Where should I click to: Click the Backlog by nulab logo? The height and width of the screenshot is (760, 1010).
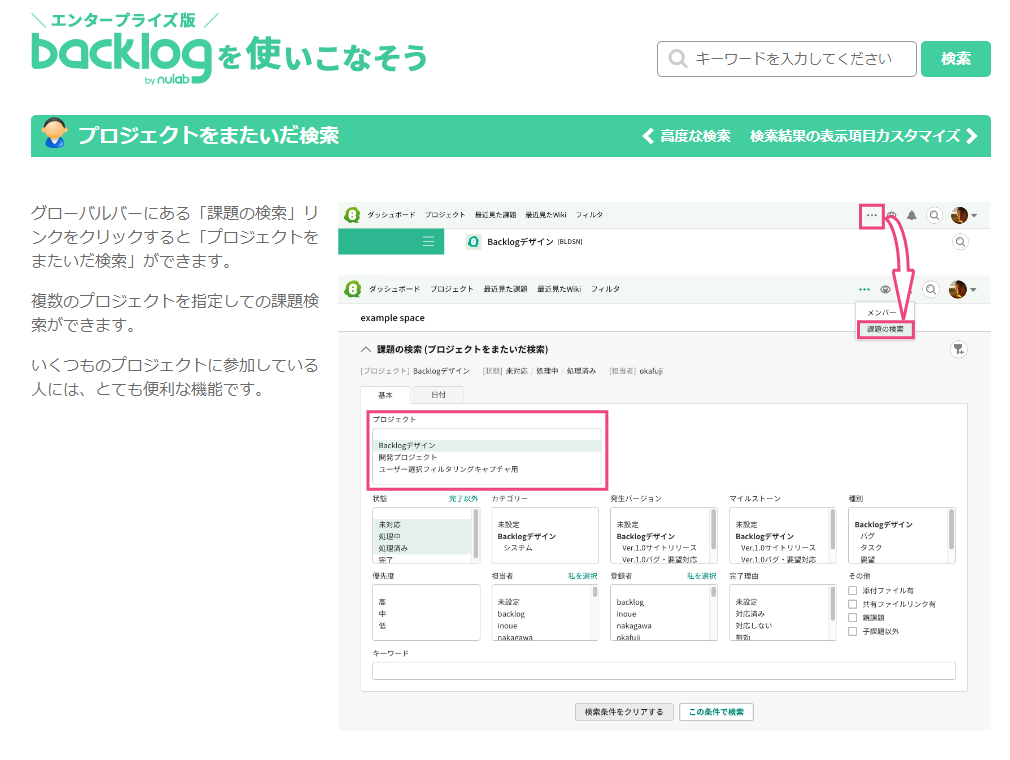[121, 59]
